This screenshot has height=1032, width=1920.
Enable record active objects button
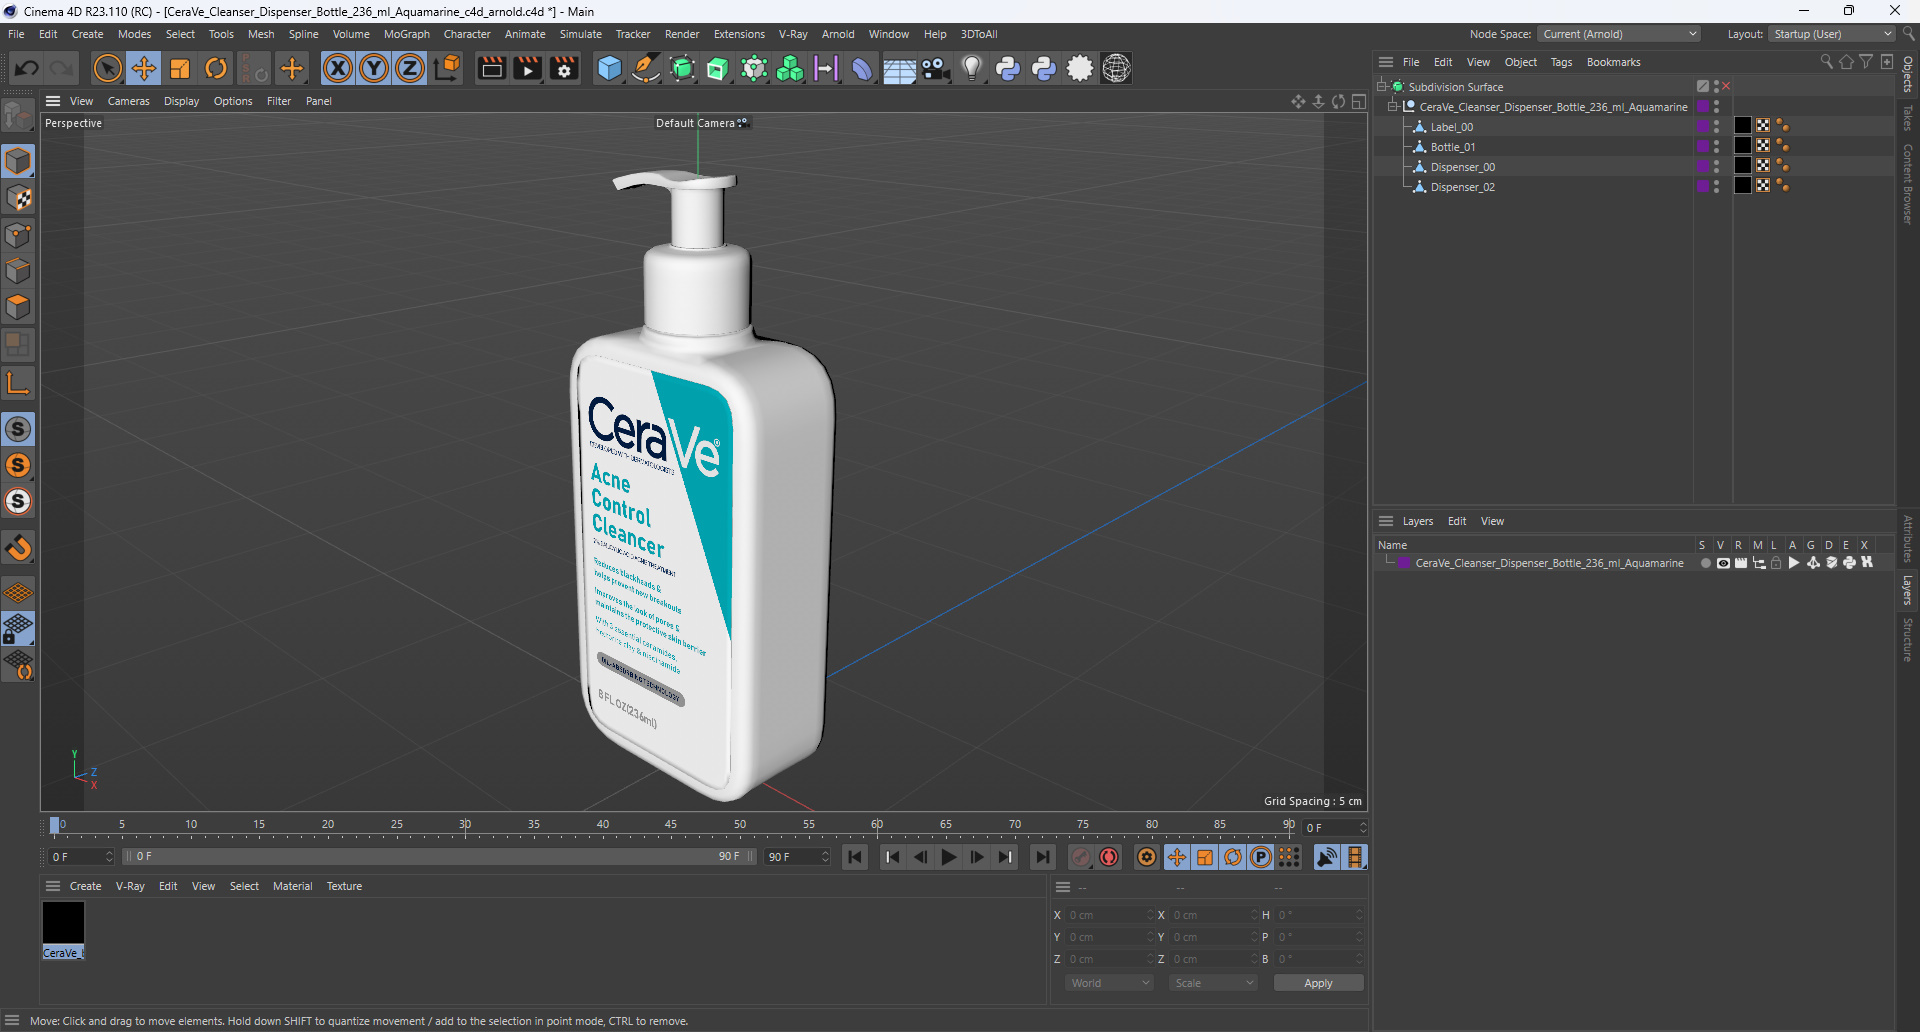[1081, 857]
